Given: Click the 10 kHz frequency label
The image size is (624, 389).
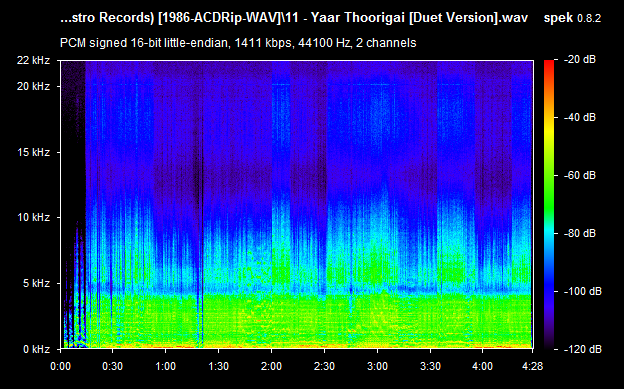Looking at the screenshot, I should pyautogui.click(x=33, y=217).
